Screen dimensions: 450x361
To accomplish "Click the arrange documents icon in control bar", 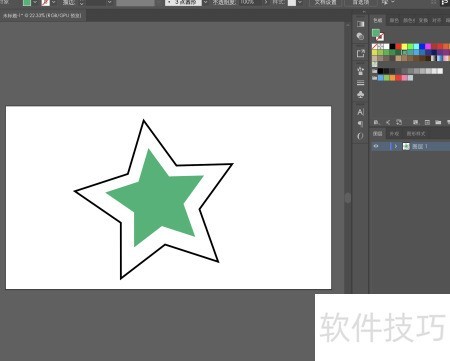I will tap(385, 2).
